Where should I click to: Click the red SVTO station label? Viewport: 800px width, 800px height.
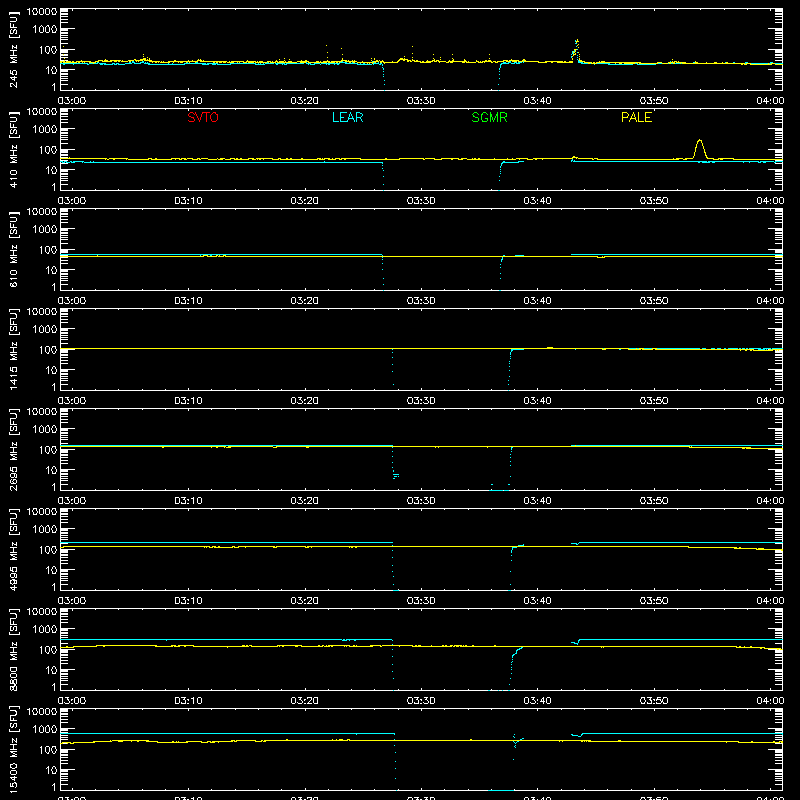[x=203, y=117]
